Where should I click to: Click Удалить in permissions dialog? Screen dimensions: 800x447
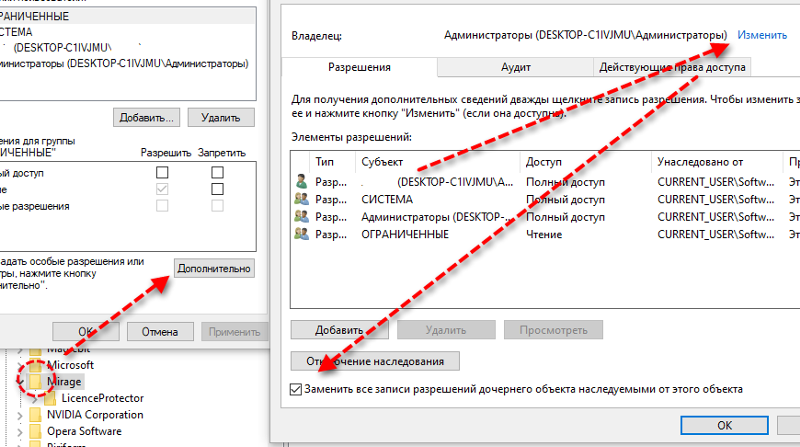pyautogui.click(x=221, y=118)
